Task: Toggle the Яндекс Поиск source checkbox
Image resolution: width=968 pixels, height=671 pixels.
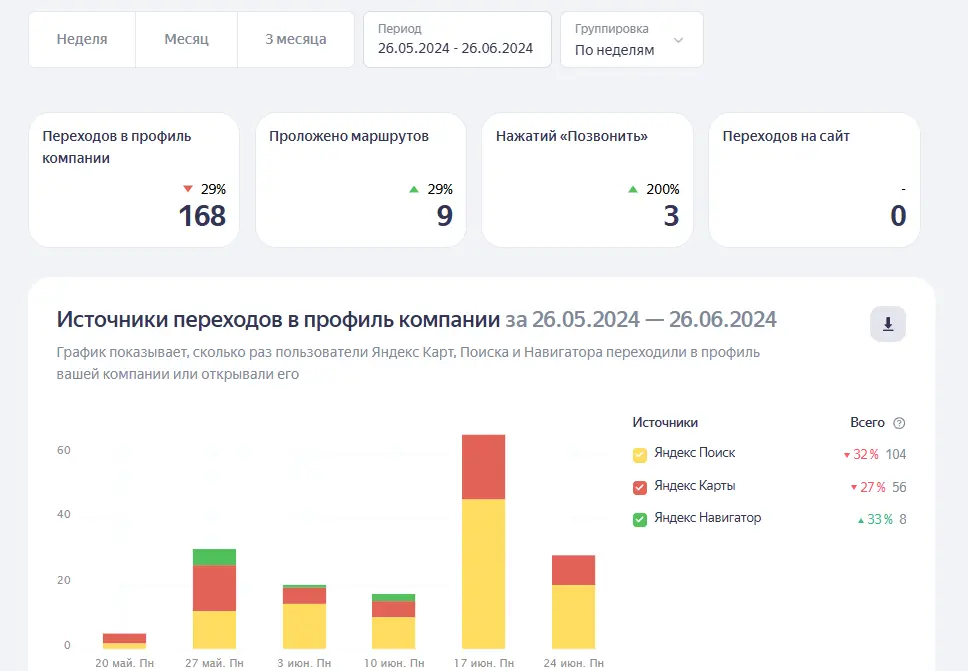Action: tap(640, 455)
